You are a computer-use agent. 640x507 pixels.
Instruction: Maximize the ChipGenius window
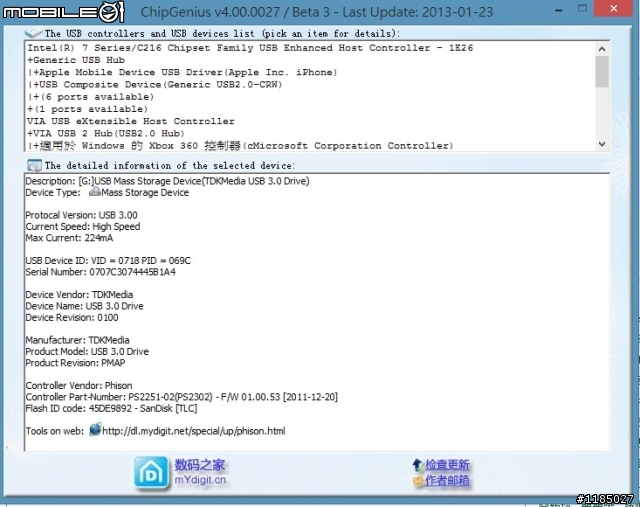582,8
